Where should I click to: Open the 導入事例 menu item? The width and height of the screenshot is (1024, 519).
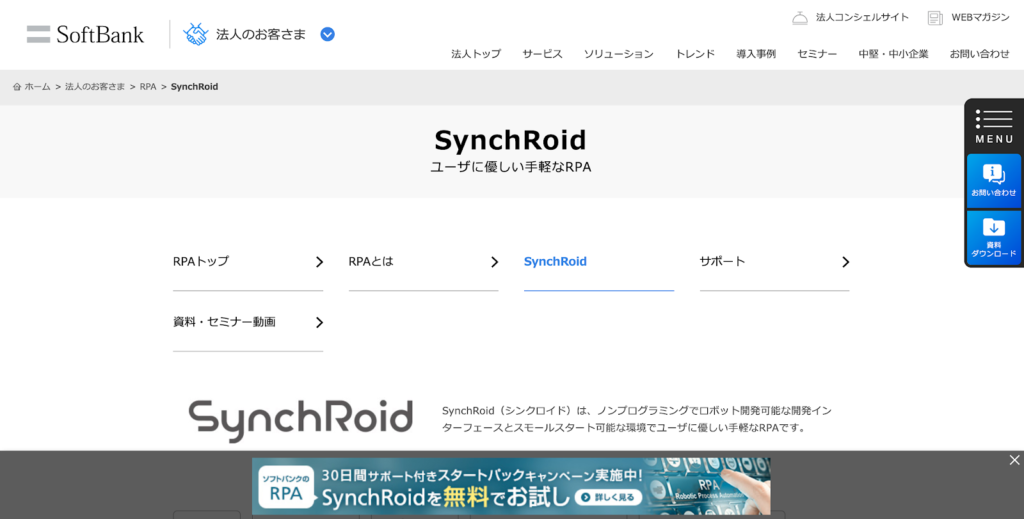pos(756,54)
